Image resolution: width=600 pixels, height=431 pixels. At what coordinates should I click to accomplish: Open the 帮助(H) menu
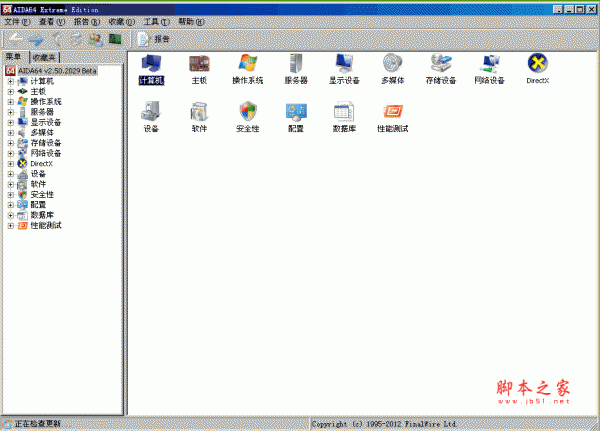click(191, 22)
